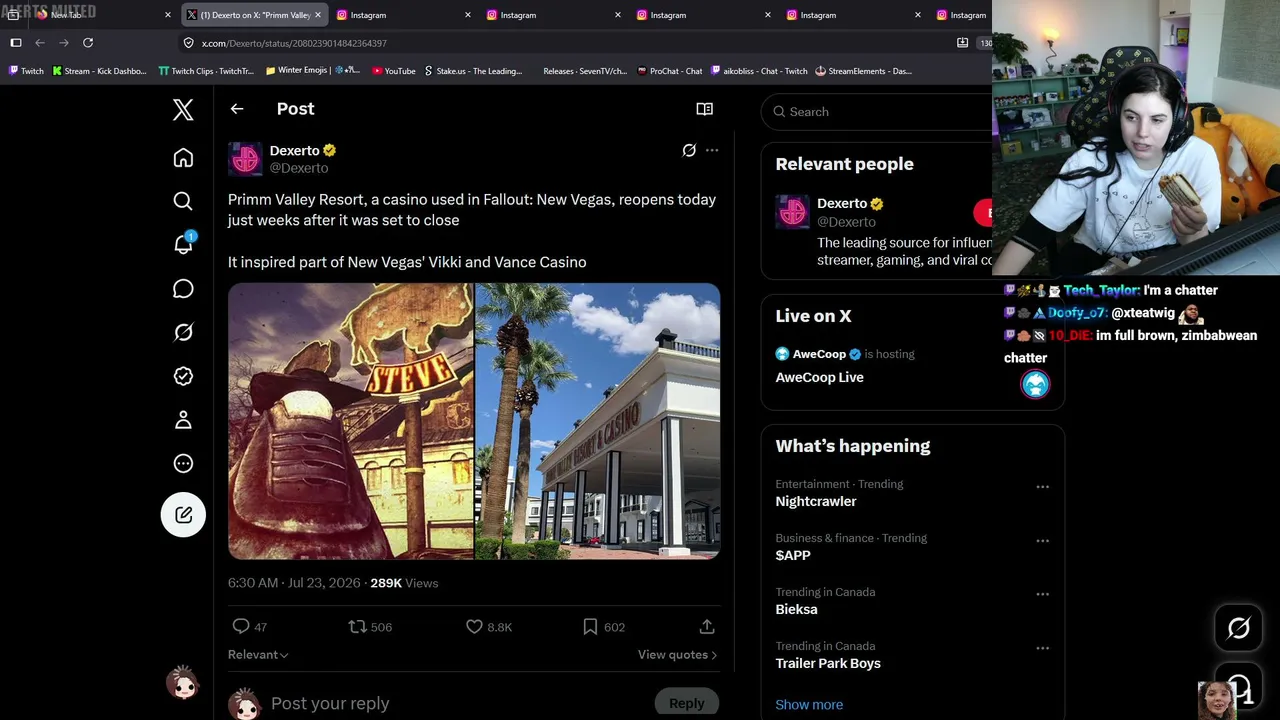Open AweCoop Live broadcast
This screenshot has width=1280, height=720.
click(819, 377)
